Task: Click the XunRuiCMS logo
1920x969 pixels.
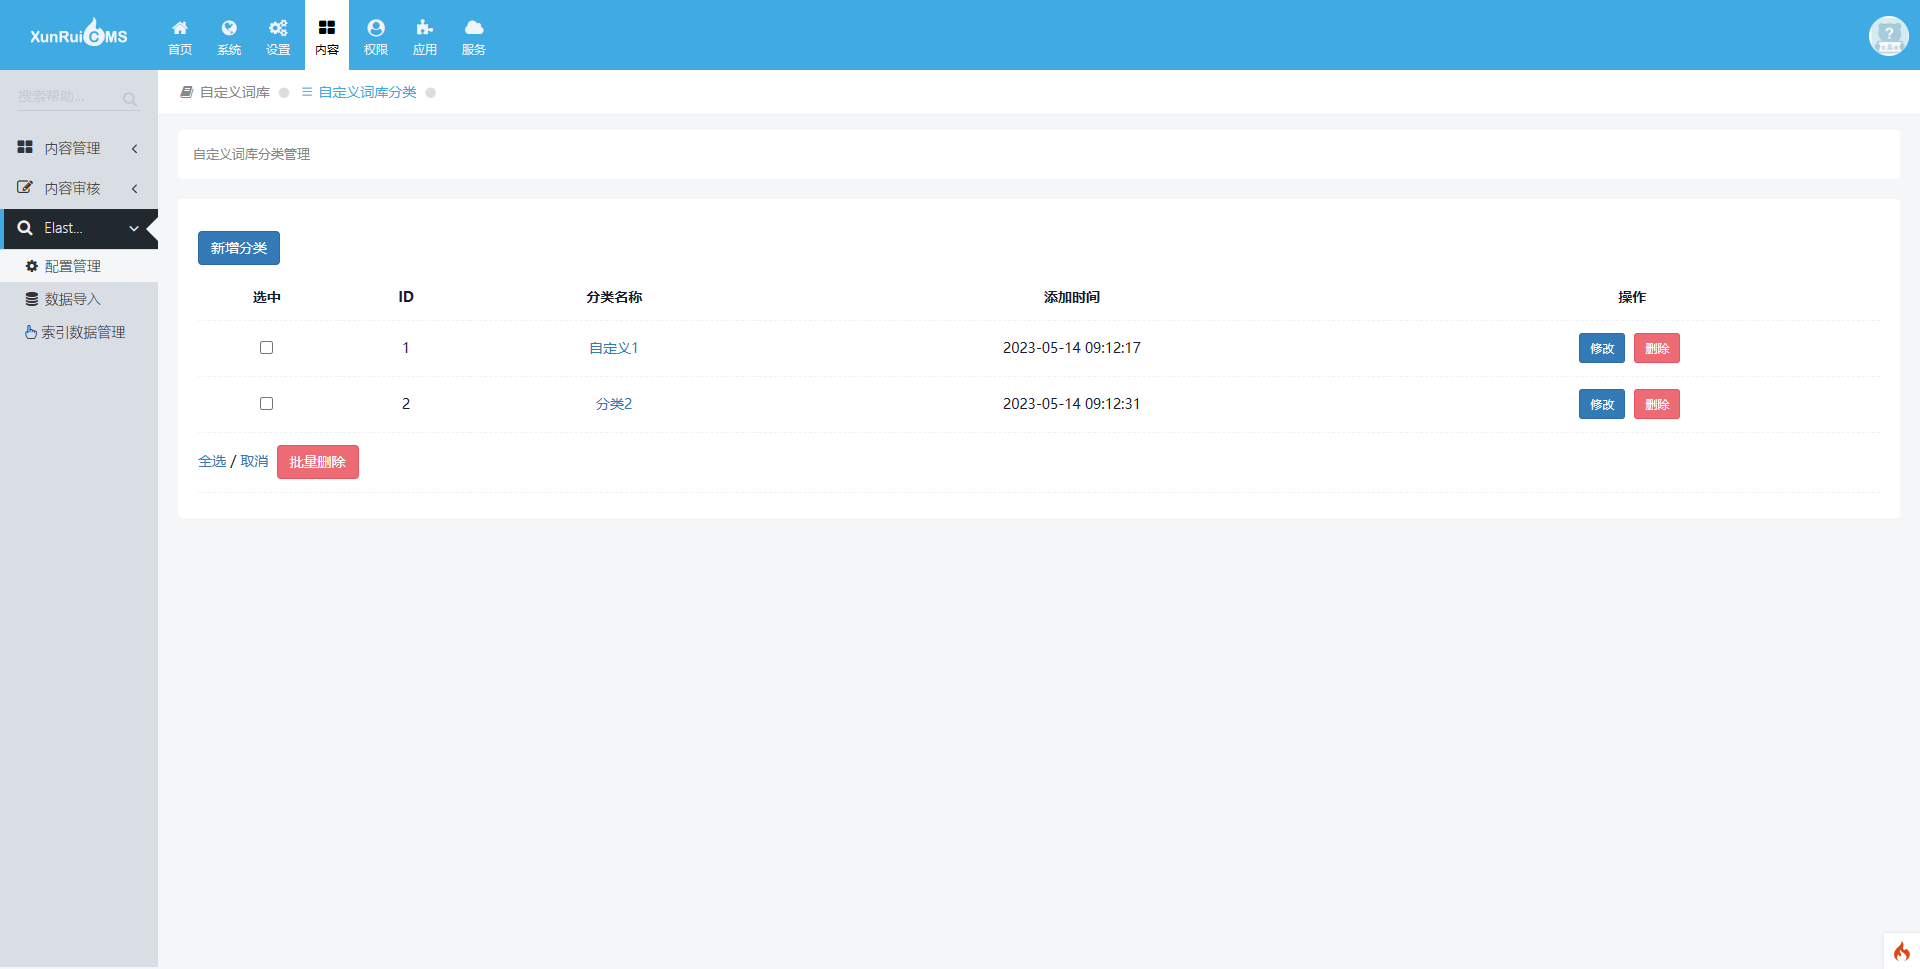Action: [79, 34]
